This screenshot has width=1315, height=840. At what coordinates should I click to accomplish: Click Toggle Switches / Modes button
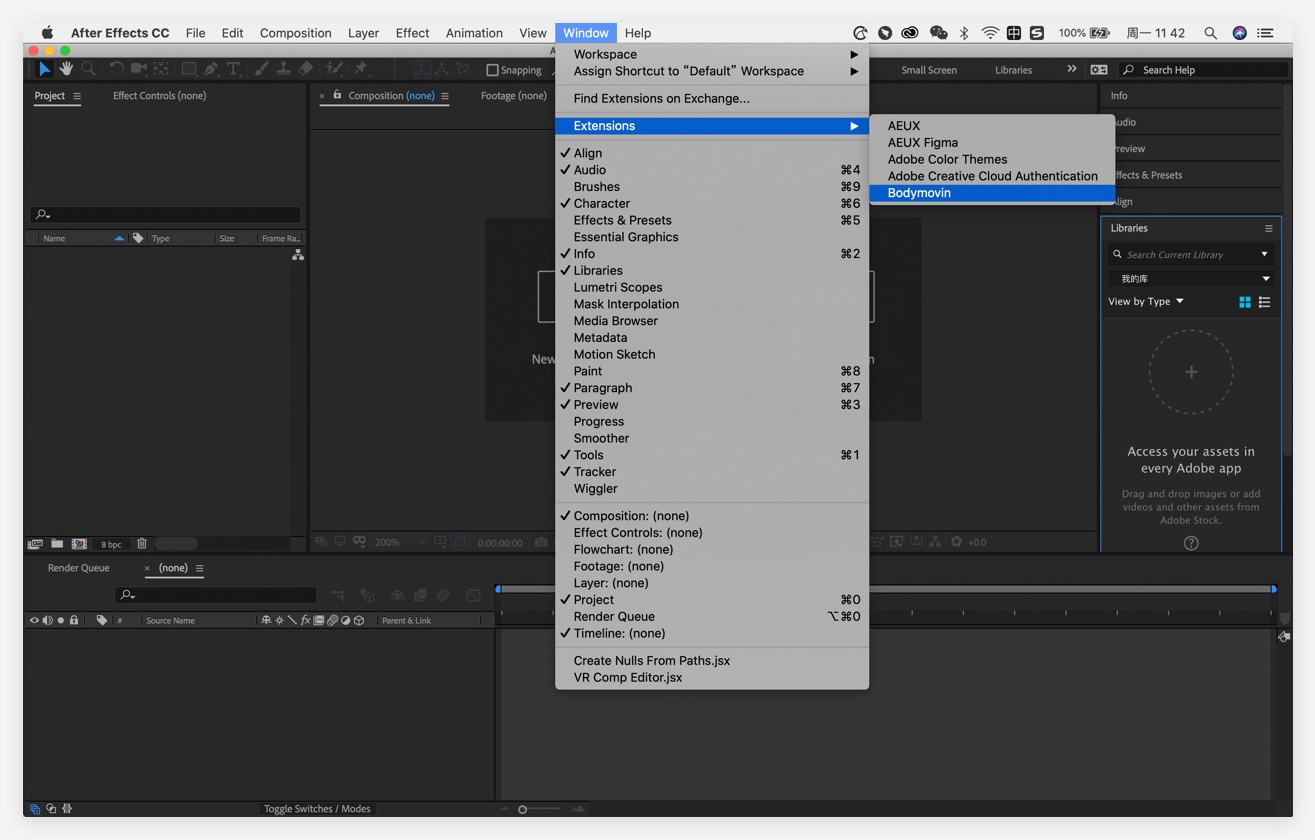click(x=317, y=809)
